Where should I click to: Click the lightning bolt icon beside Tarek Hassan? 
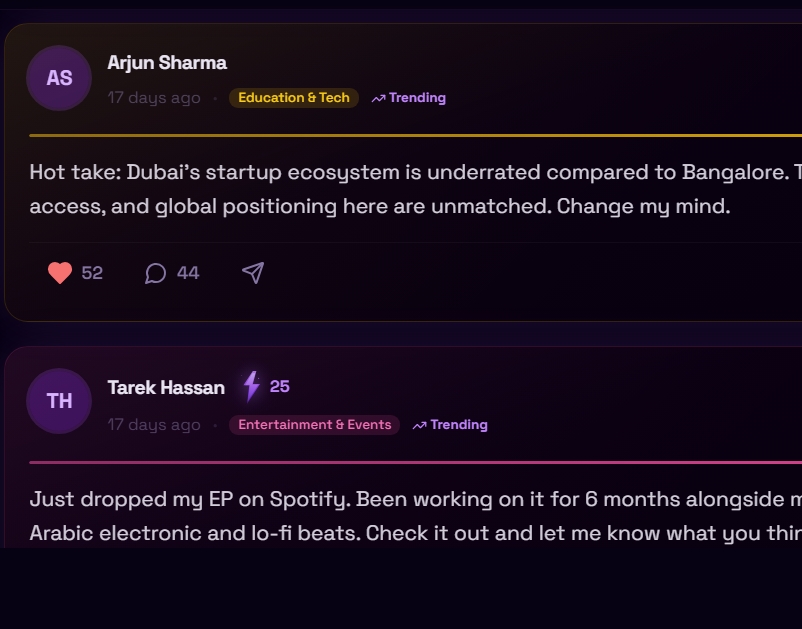251,386
